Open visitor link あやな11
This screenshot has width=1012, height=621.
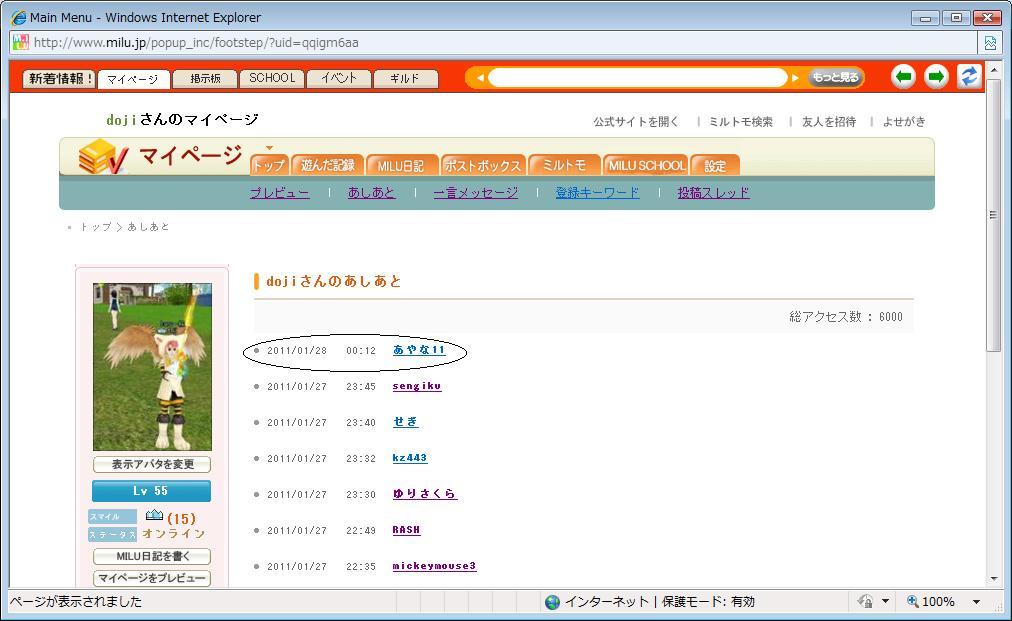419,350
